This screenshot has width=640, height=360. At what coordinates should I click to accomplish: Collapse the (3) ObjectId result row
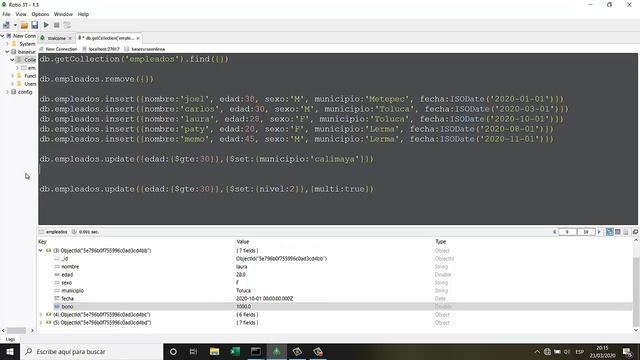click(41, 251)
